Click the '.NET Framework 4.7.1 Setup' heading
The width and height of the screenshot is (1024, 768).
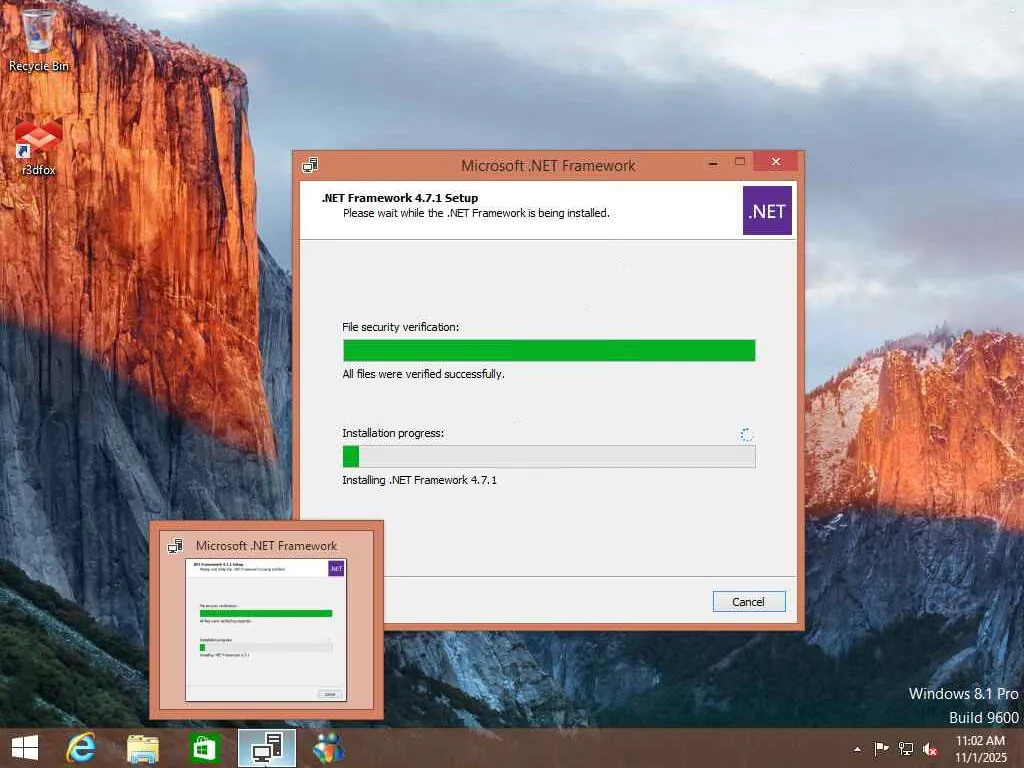tap(400, 198)
